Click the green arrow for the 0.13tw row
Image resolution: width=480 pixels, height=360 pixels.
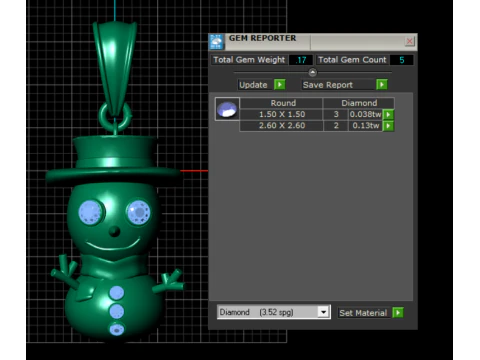[x=388, y=126]
